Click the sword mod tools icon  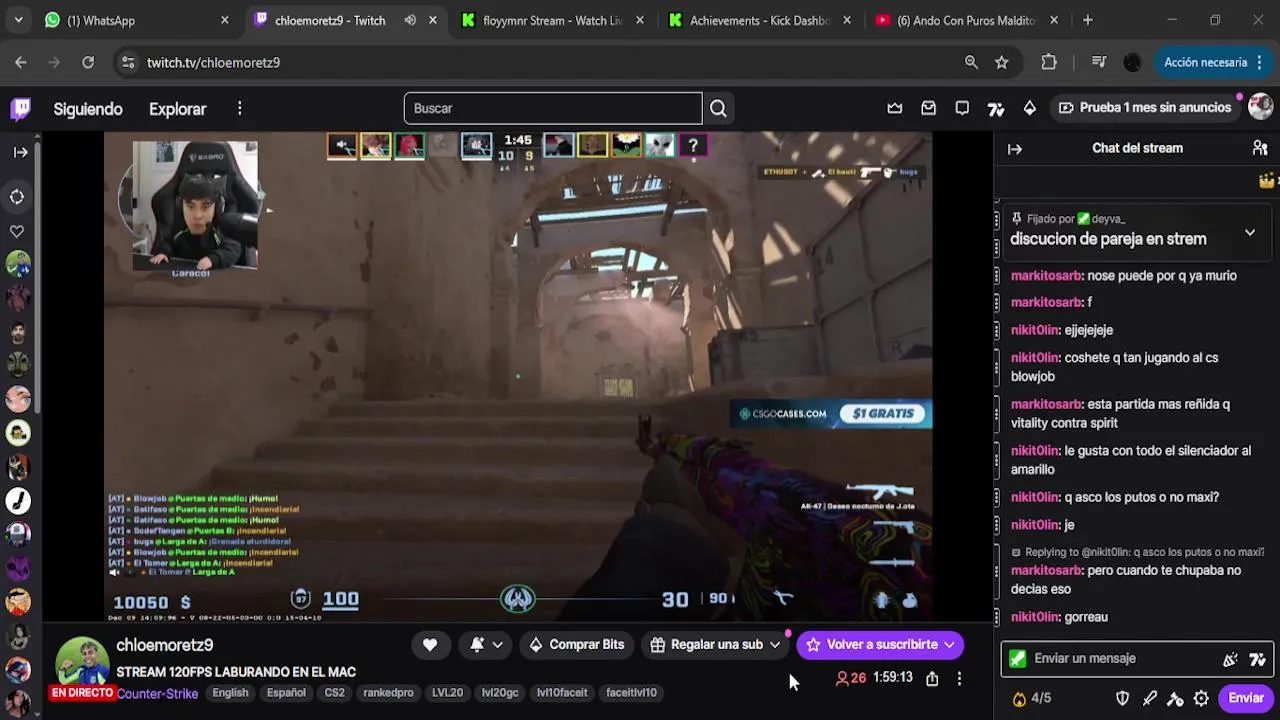coord(1149,698)
